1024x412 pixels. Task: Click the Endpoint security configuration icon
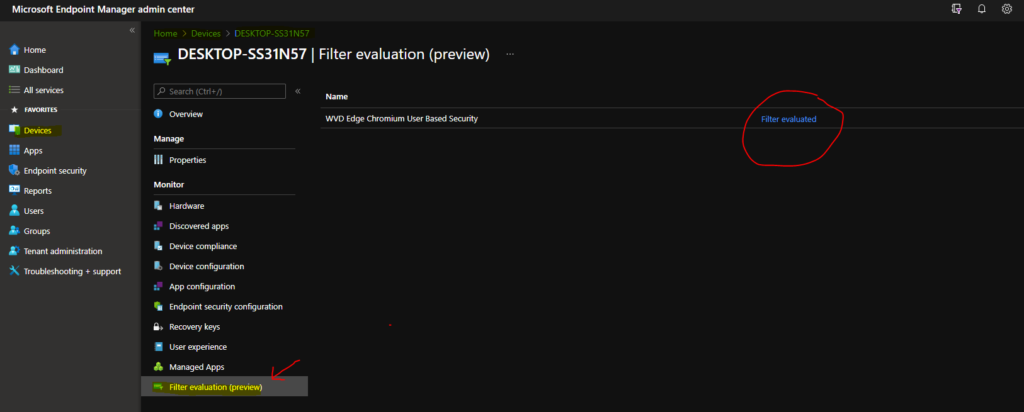[158, 306]
